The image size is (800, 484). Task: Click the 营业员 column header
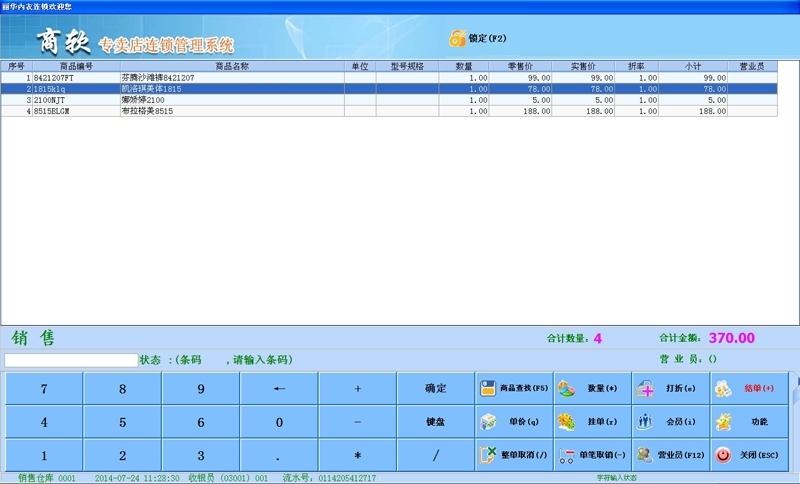point(753,66)
